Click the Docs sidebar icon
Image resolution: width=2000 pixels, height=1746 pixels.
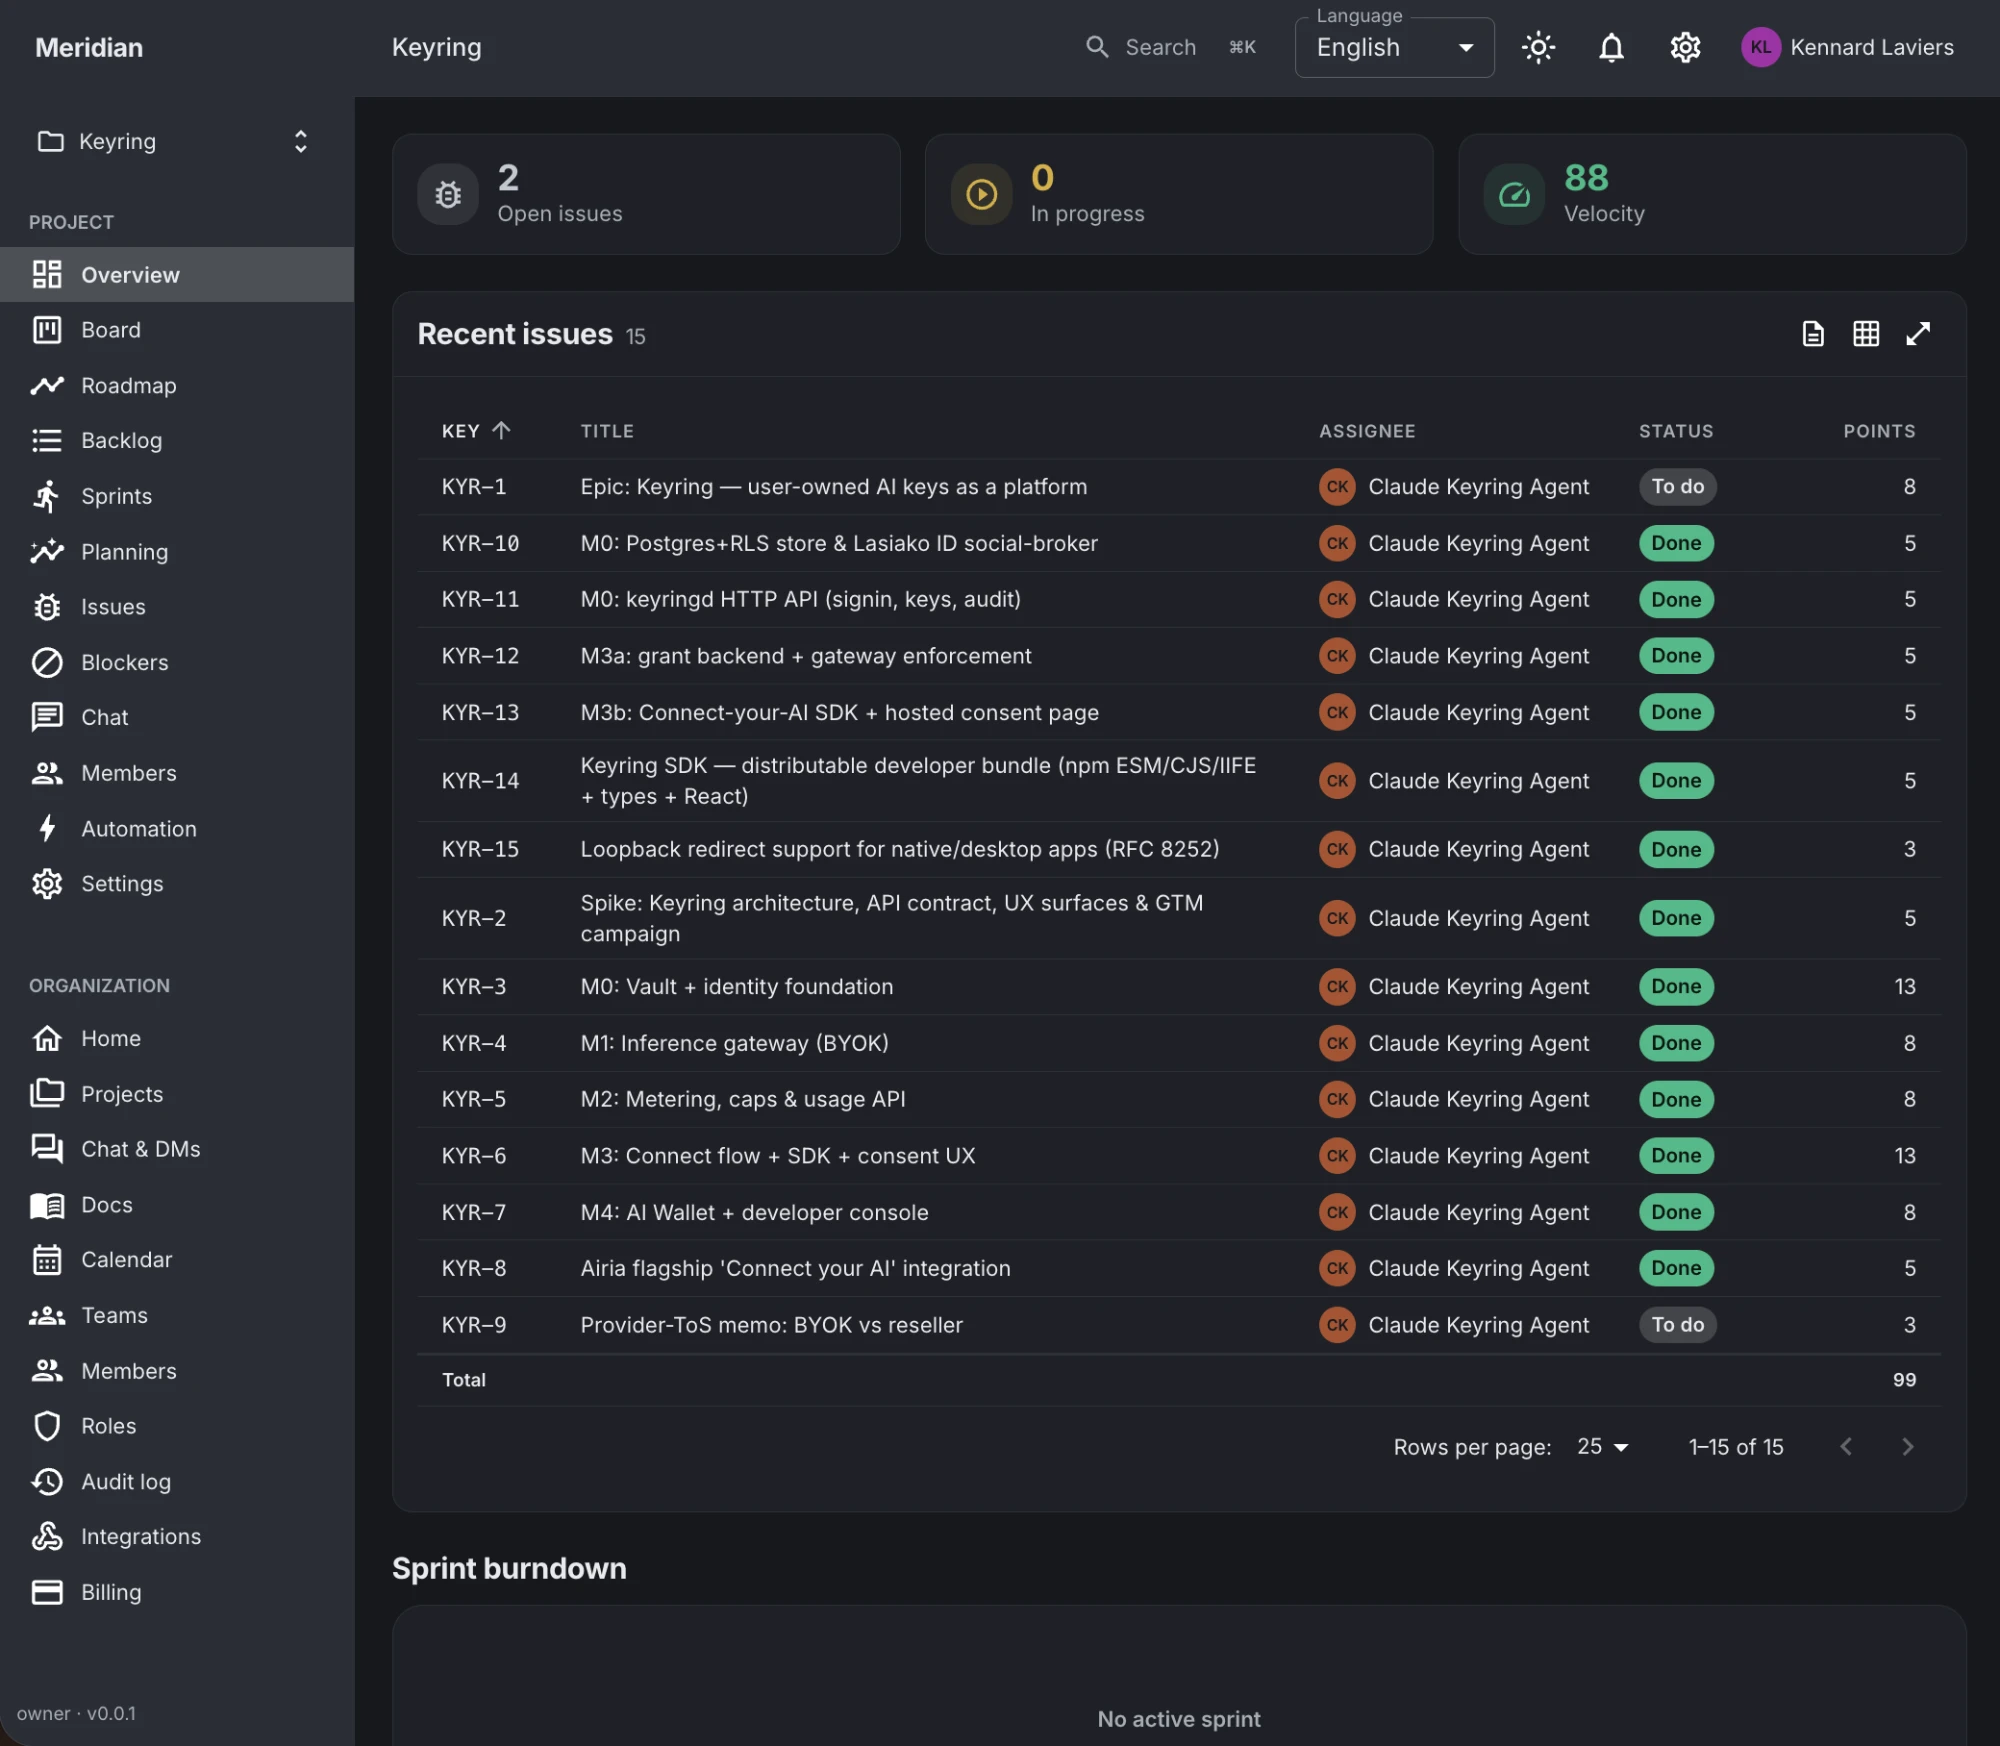(x=47, y=1205)
